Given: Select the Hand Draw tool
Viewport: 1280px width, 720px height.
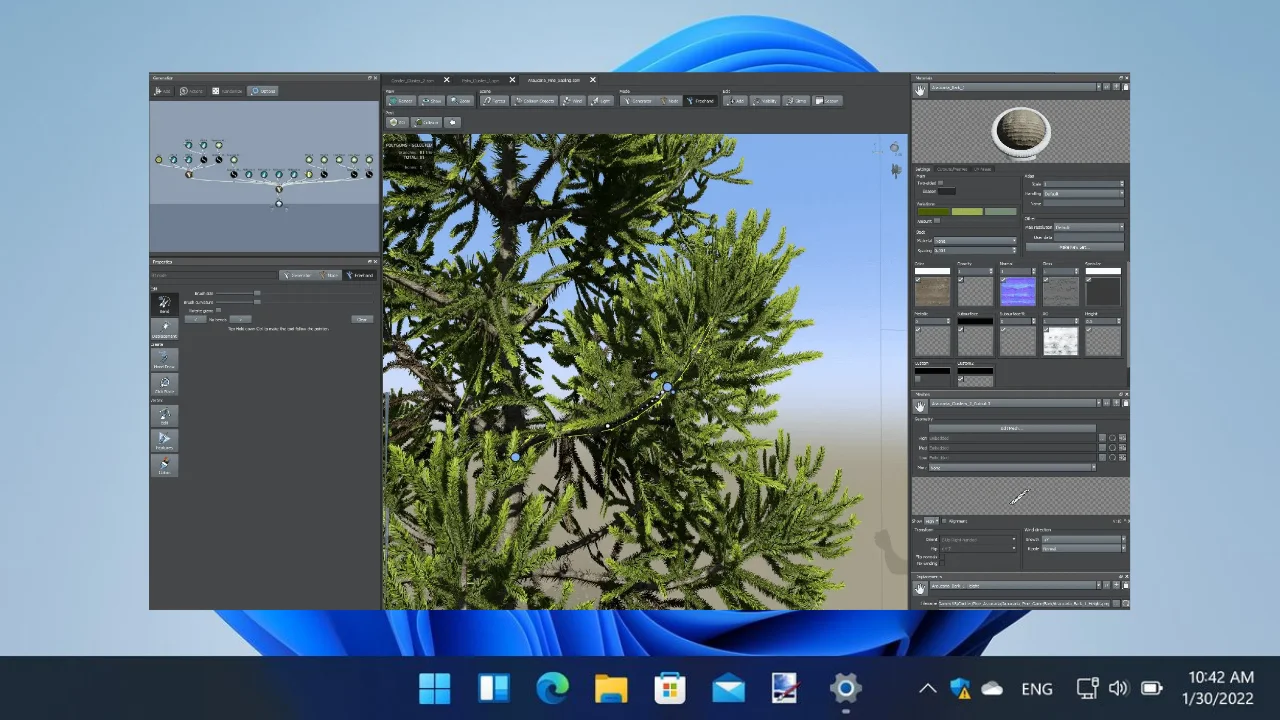Looking at the screenshot, I should [164, 359].
